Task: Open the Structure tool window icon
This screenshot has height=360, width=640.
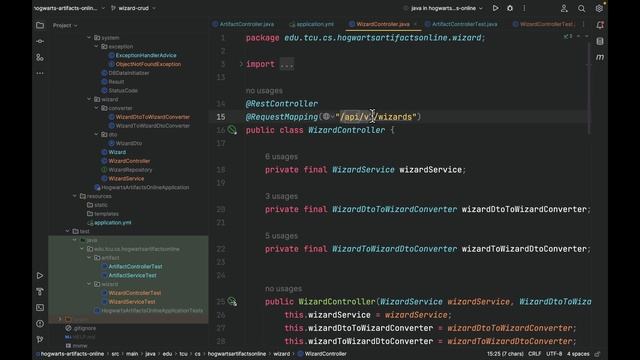Action: 40,58
